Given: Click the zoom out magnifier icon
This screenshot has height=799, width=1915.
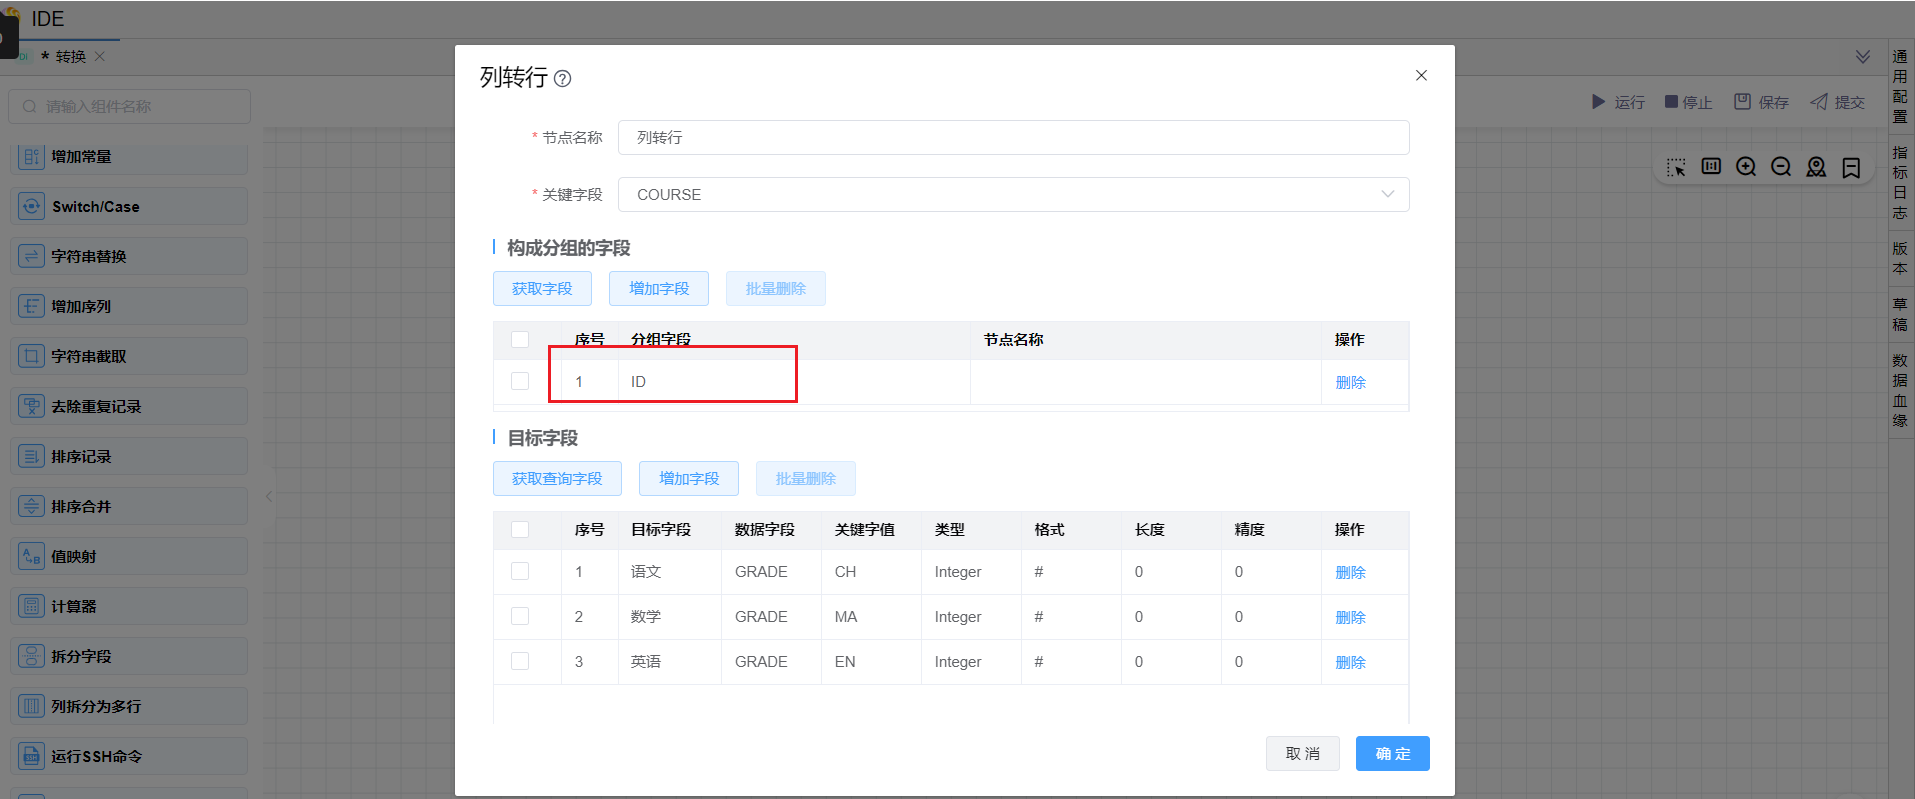Looking at the screenshot, I should click(1781, 167).
